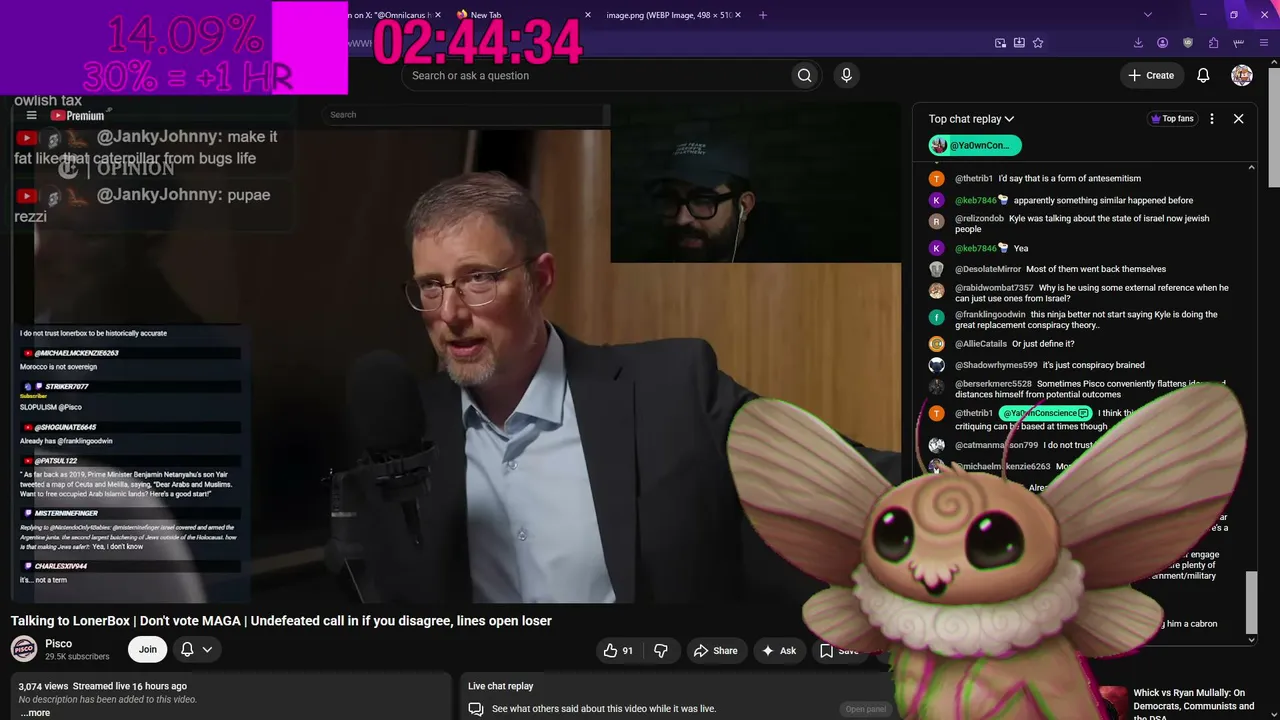Screen dimensions: 1280x720
Task: Select @DesolateMirror's chat username
Action: 988,269
